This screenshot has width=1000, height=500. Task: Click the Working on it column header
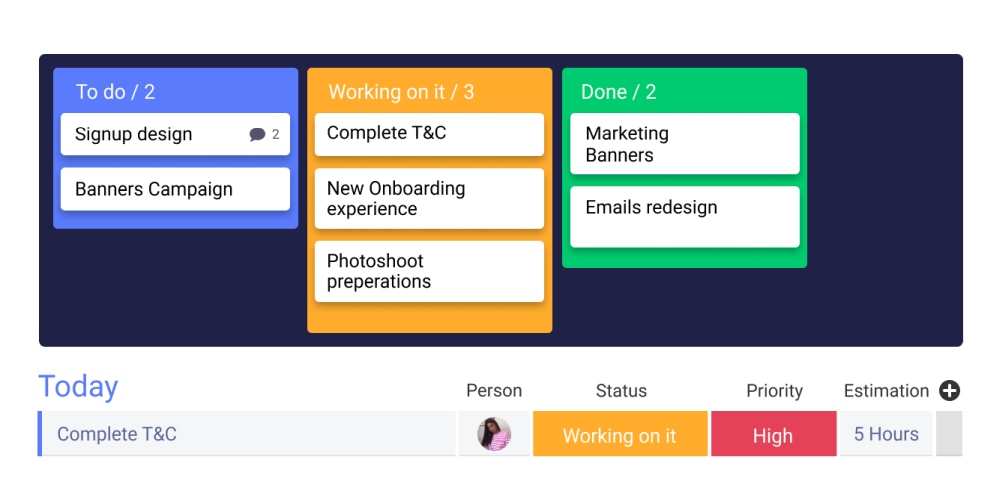pos(401,92)
